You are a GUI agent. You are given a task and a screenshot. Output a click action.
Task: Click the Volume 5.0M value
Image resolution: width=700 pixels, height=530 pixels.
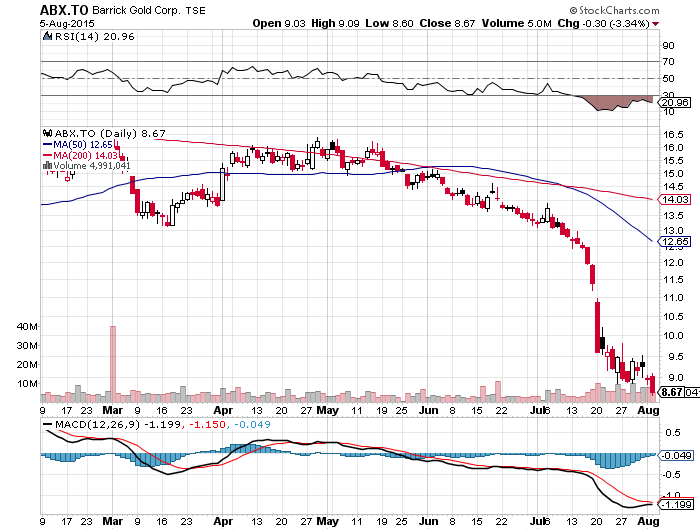[x=517, y=23]
